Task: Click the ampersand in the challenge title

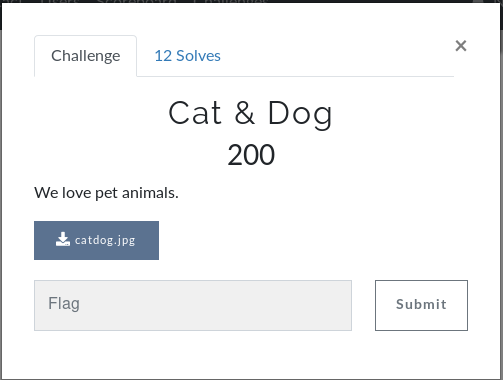Action: click(245, 113)
